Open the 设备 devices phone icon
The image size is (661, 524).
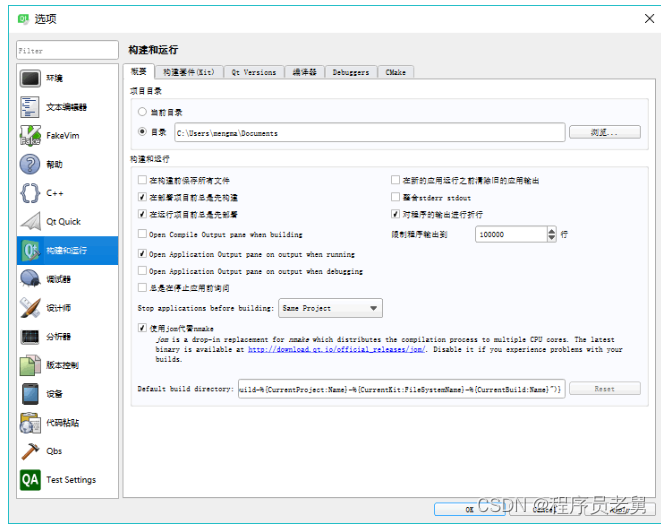coord(30,394)
